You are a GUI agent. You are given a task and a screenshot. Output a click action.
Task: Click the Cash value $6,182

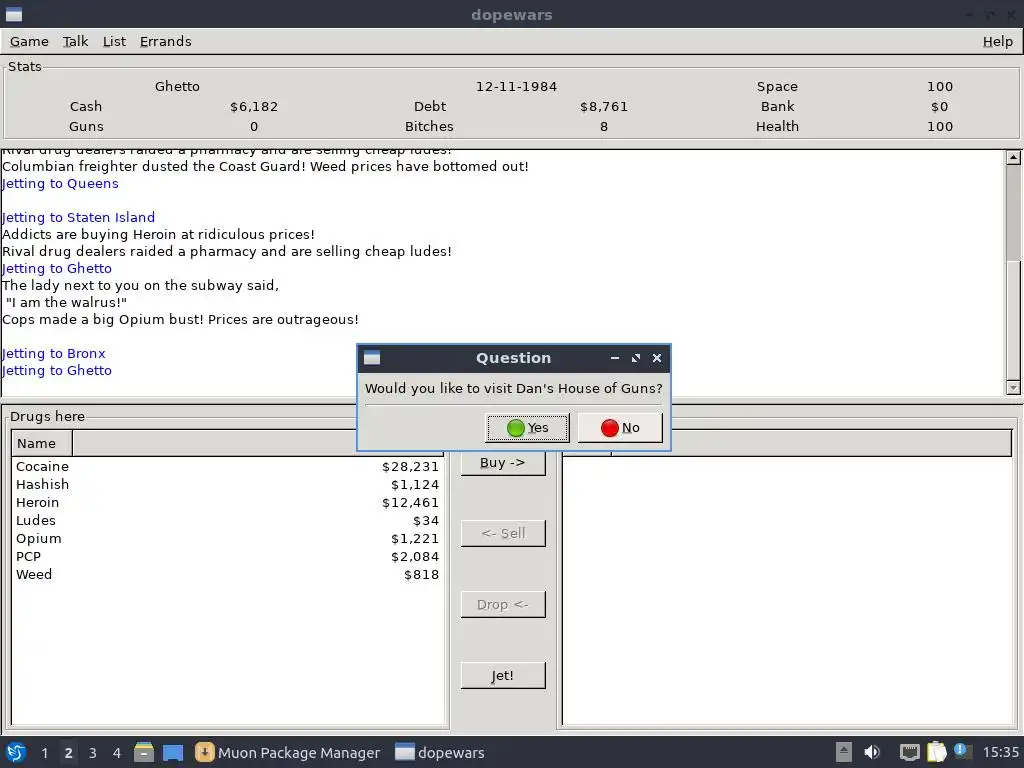[x=254, y=106]
